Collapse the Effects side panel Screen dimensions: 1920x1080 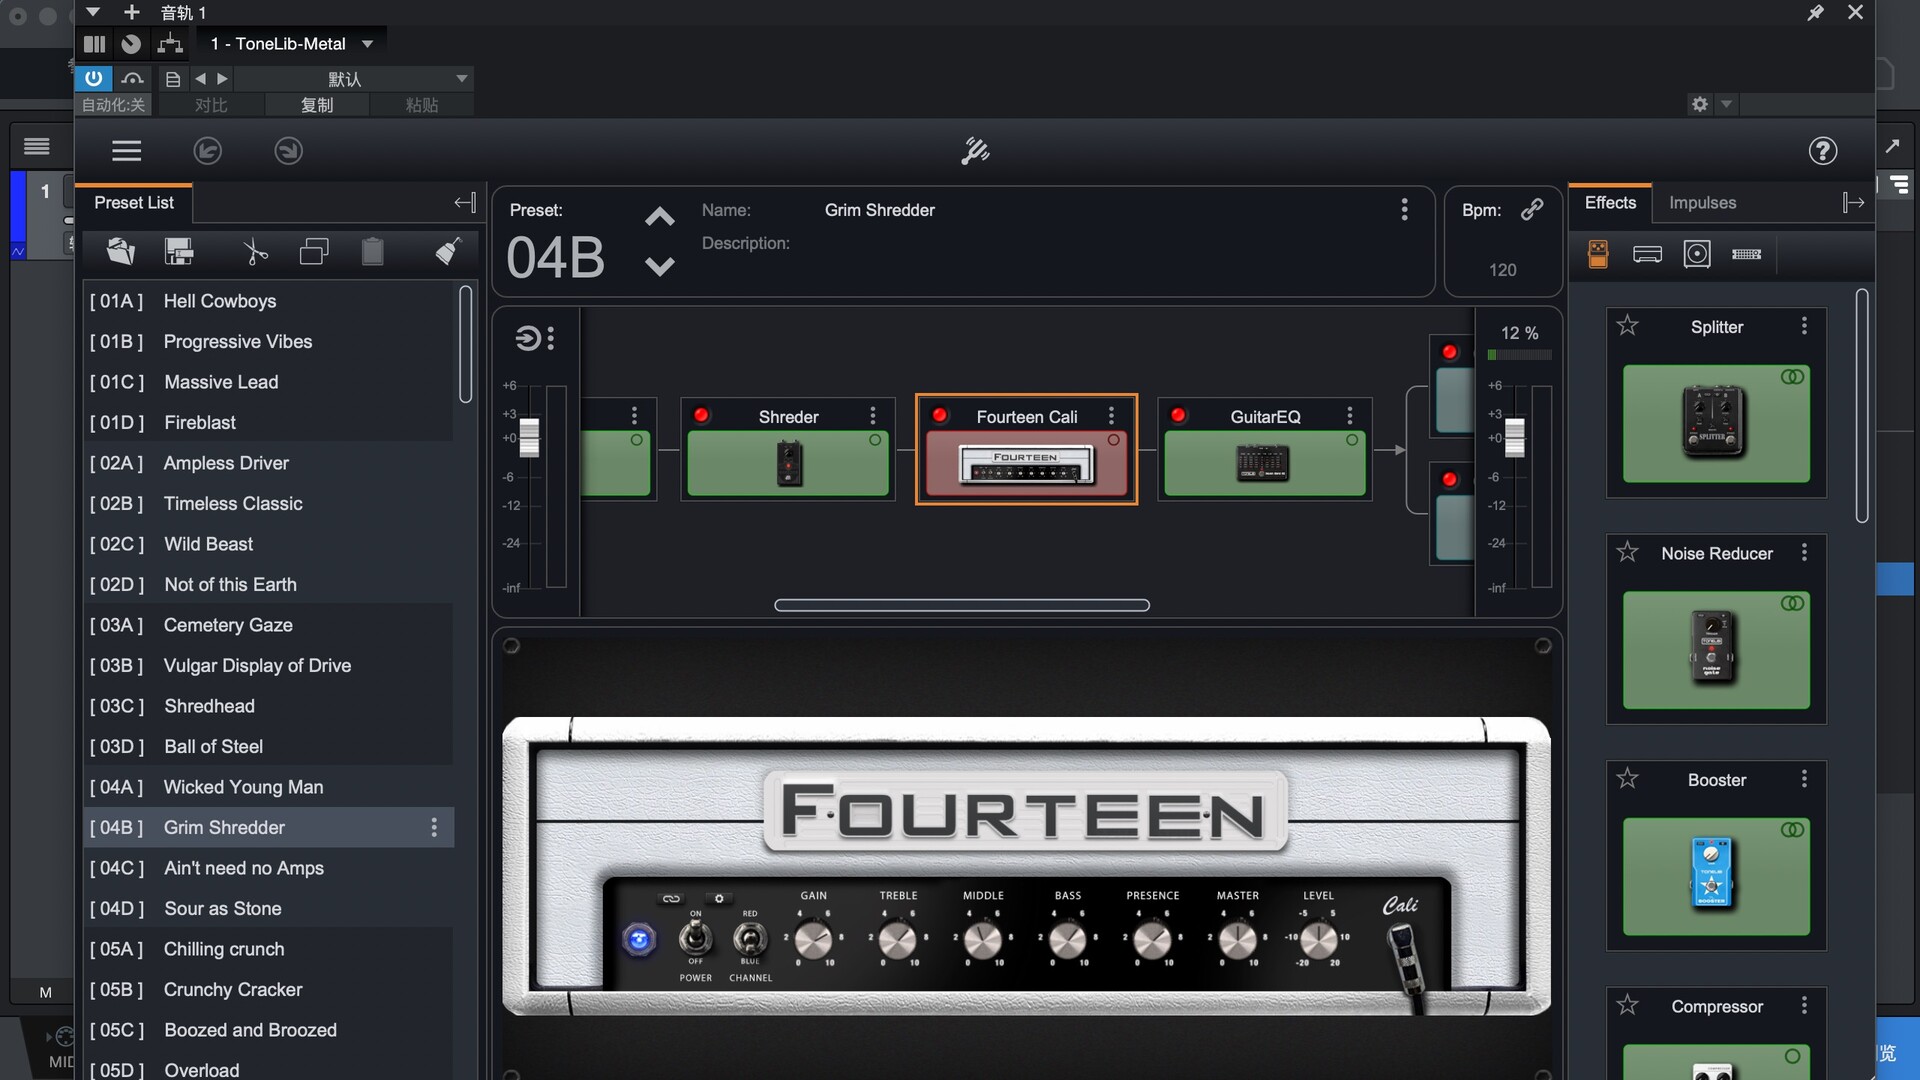[1853, 203]
